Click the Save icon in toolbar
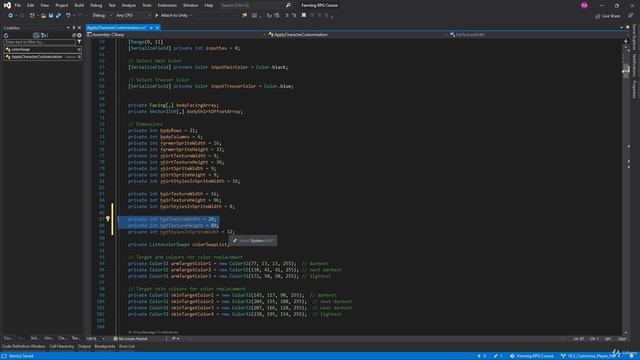 point(51,16)
